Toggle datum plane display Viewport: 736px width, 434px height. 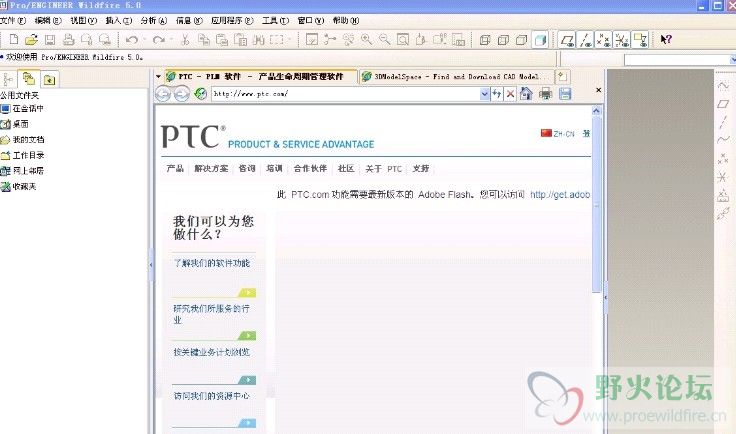click(x=567, y=40)
